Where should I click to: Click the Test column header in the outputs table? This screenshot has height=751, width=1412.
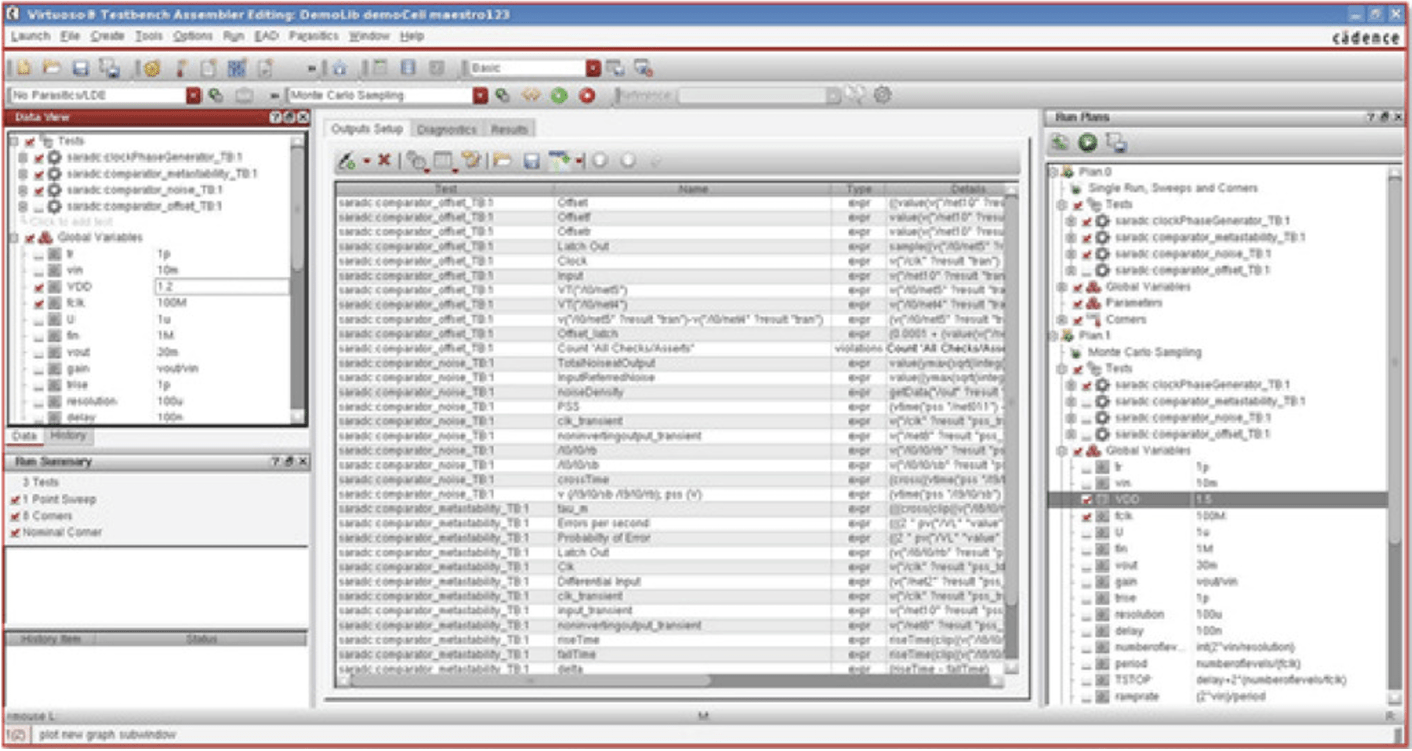coord(445,188)
